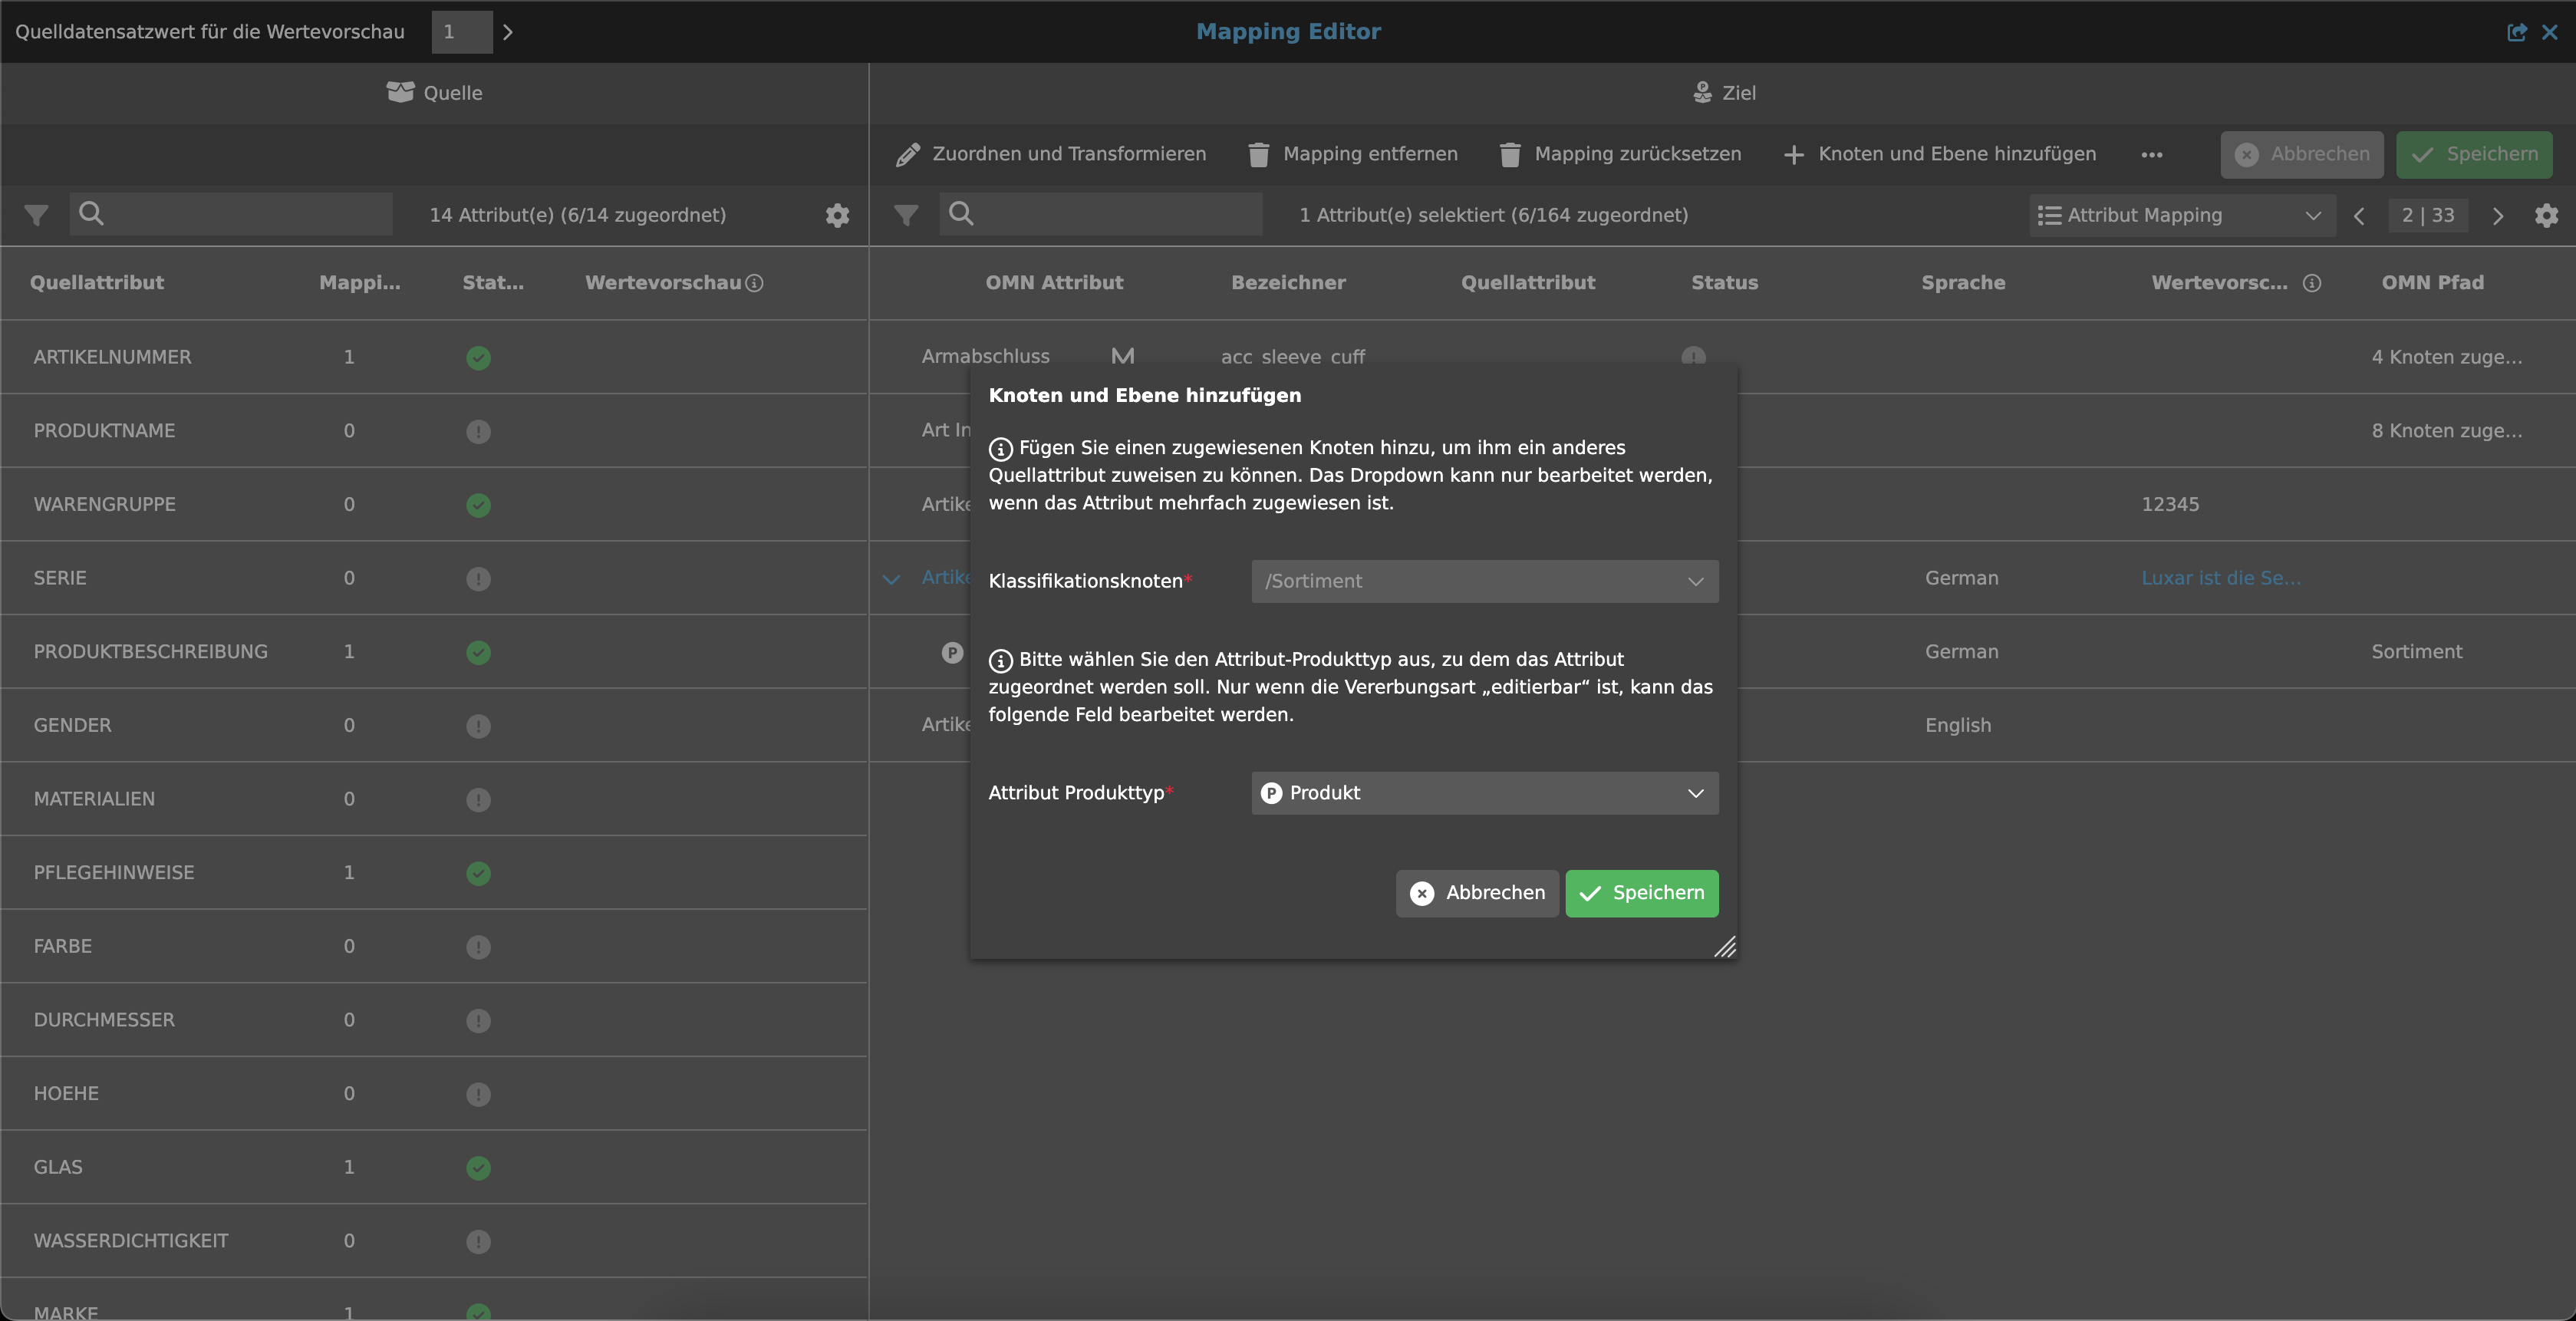Viewport: 2576px width, 1321px height.
Task: Switch to the Quelle panel header
Action: [x=435, y=93]
